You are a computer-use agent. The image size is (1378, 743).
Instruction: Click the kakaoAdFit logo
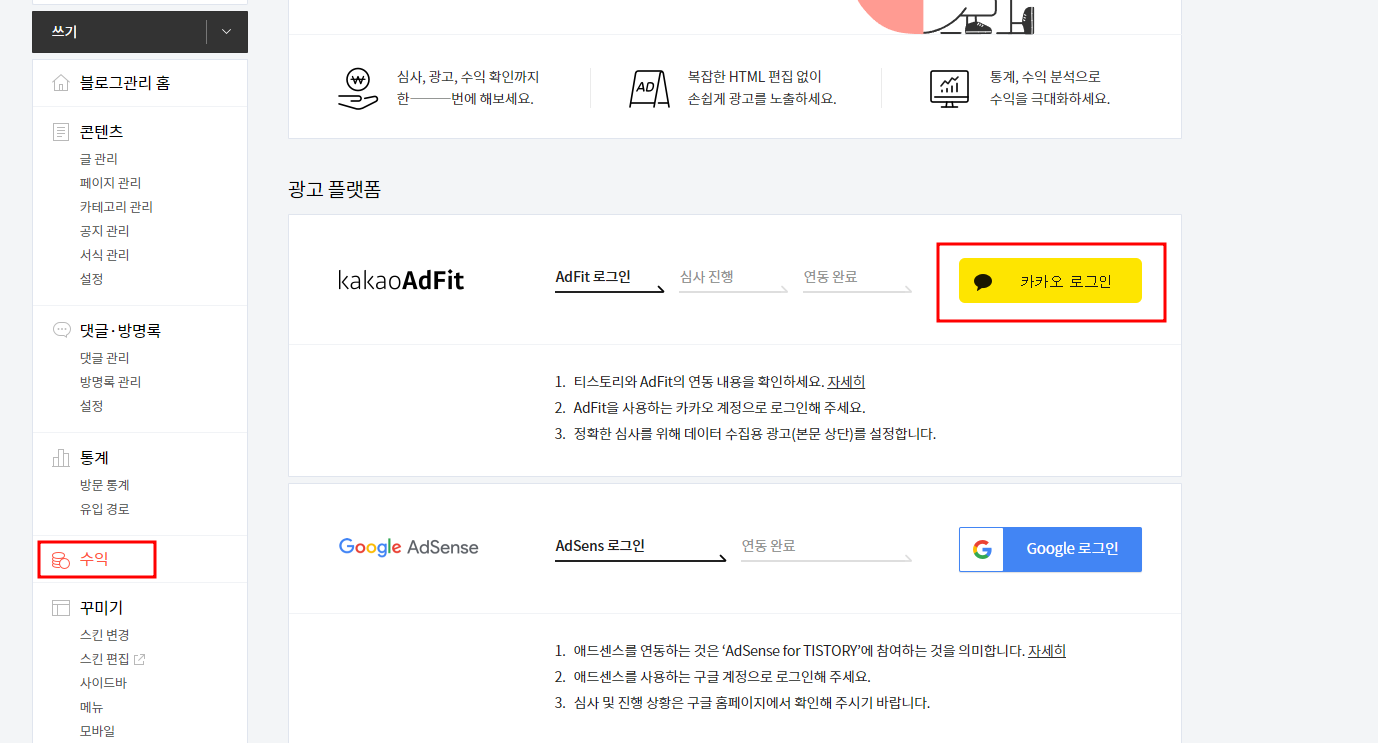tap(401, 280)
